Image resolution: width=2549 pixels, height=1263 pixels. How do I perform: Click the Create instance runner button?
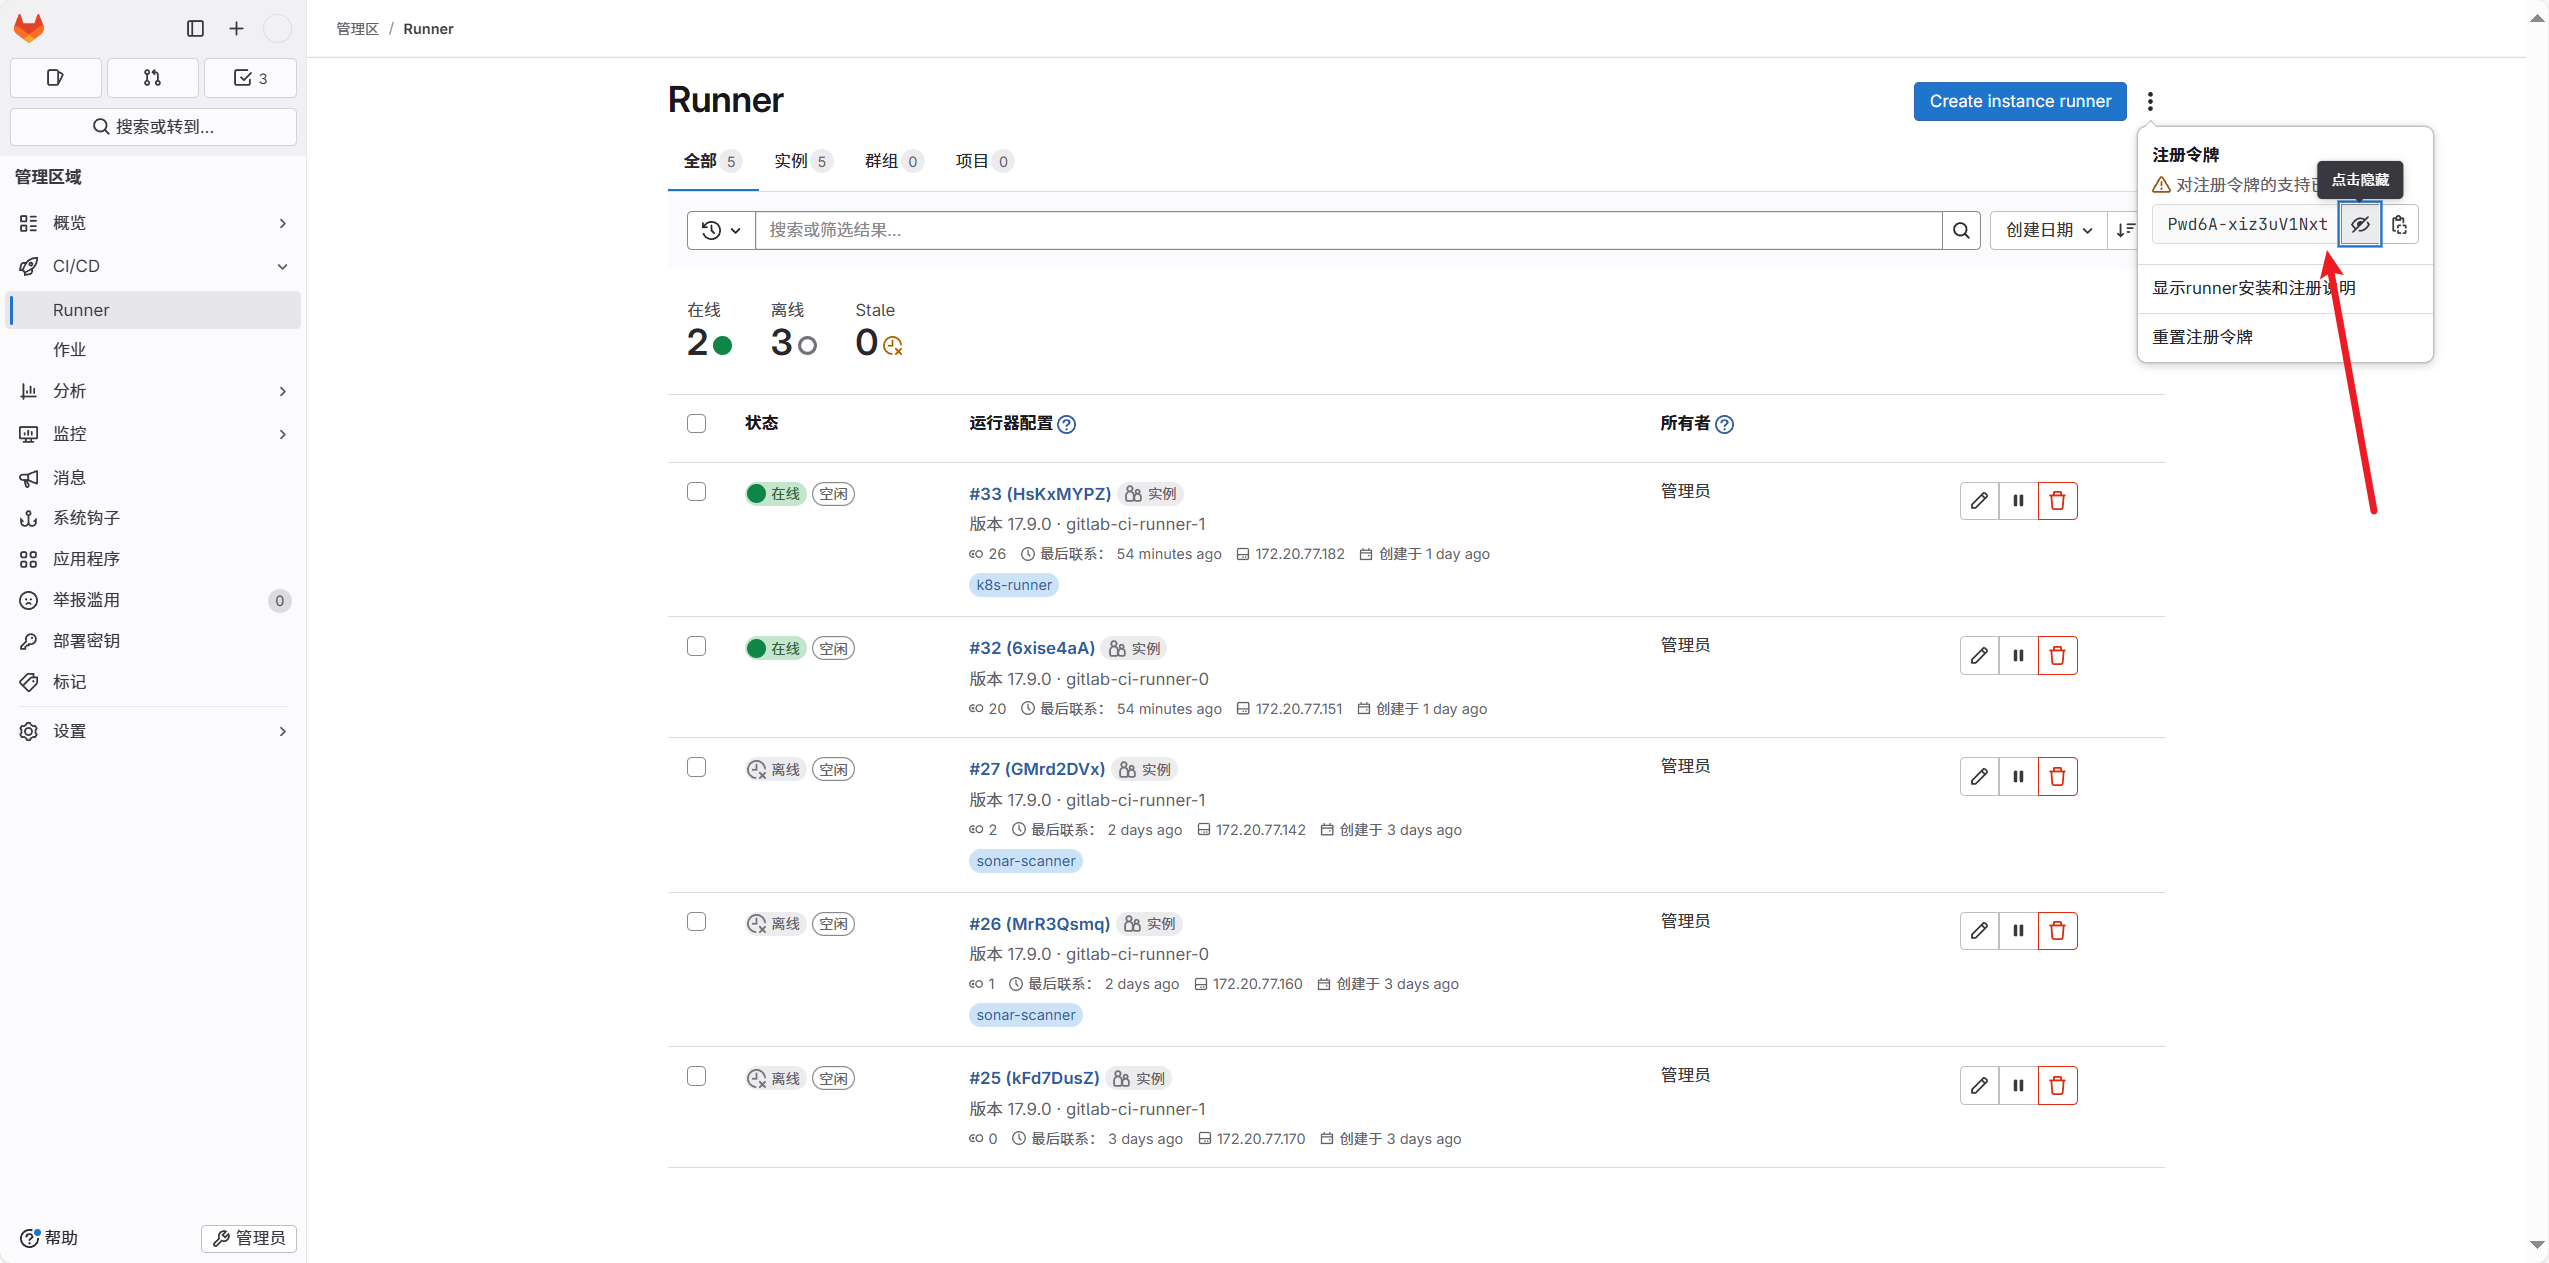click(x=2018, y=101)
